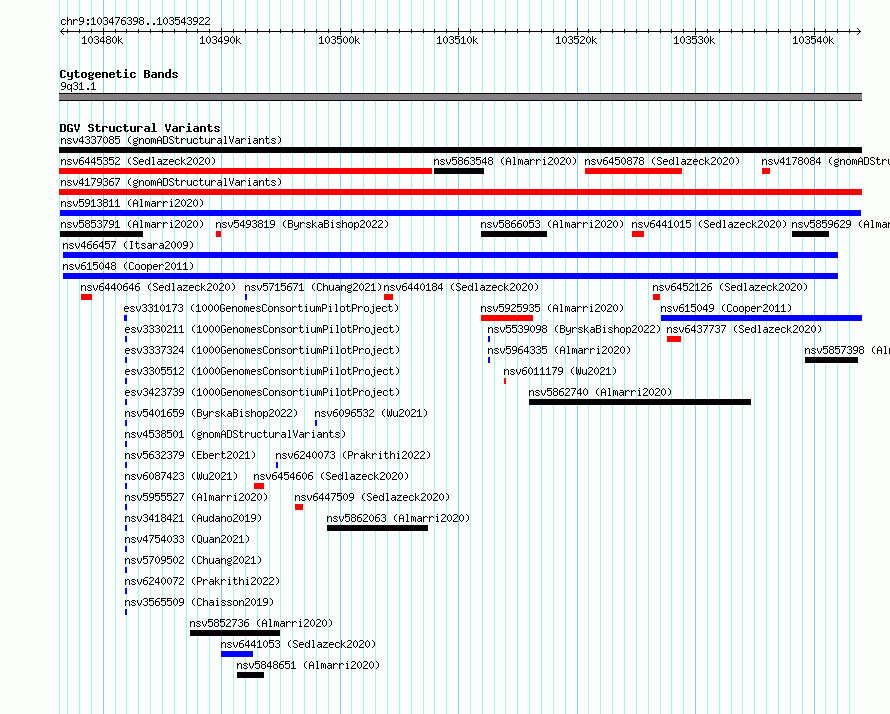
Task: Click the nsv4538501 gnomADStructuralVariants label
Action: pos(235,434)
